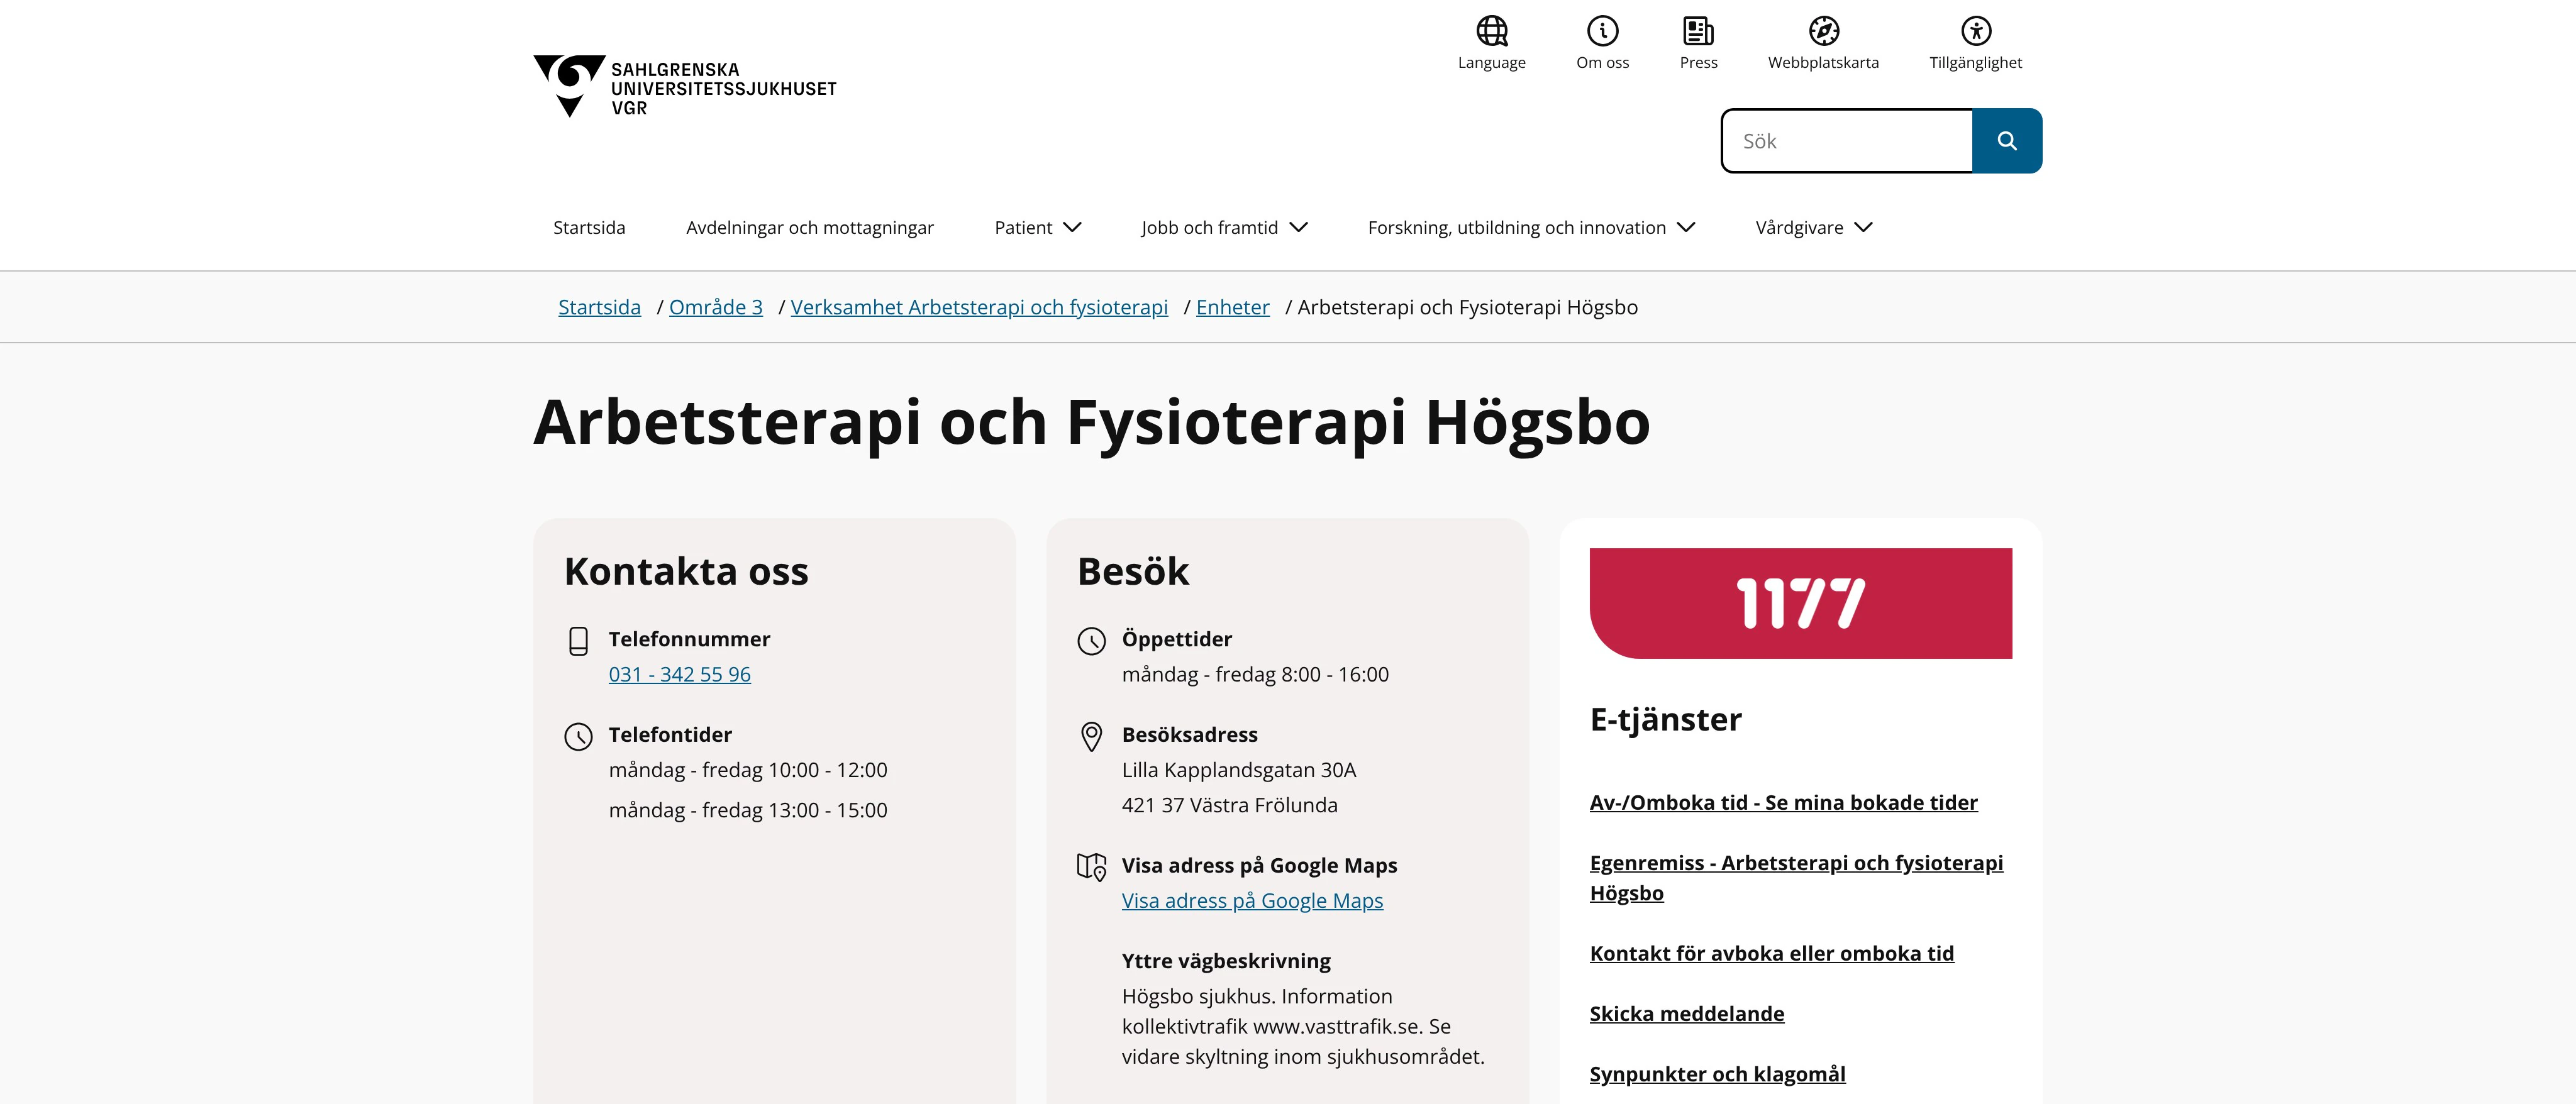This screenshot has height=1104, width=2576.
Task: Go to Startsida in the breadcrumb
Action: pyautogui.click(x=599, y=307)
